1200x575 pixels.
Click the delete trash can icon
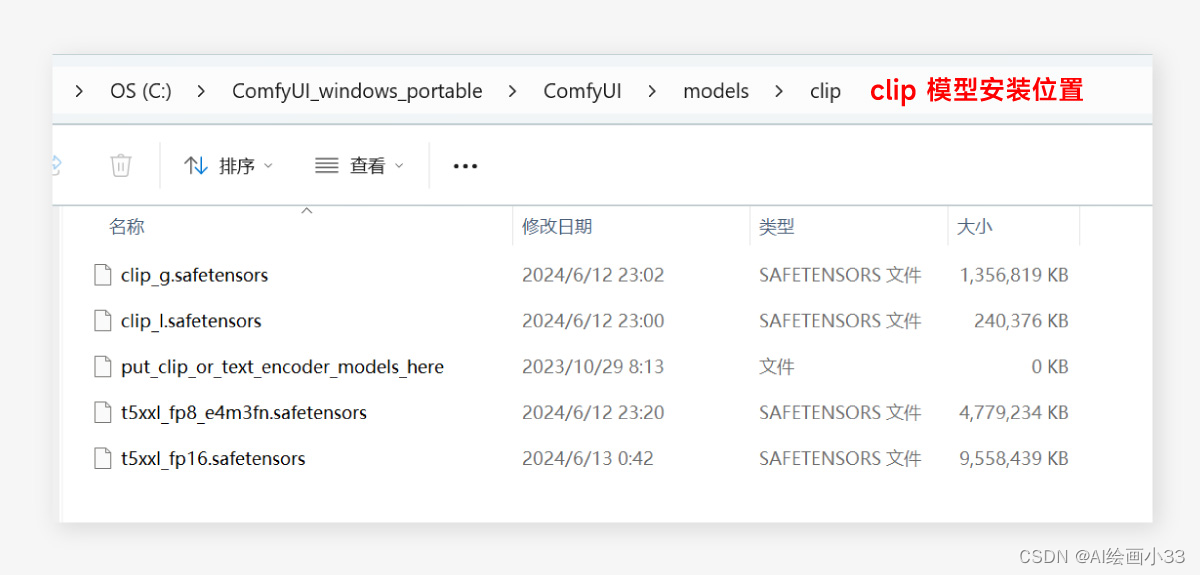[121, 165]
